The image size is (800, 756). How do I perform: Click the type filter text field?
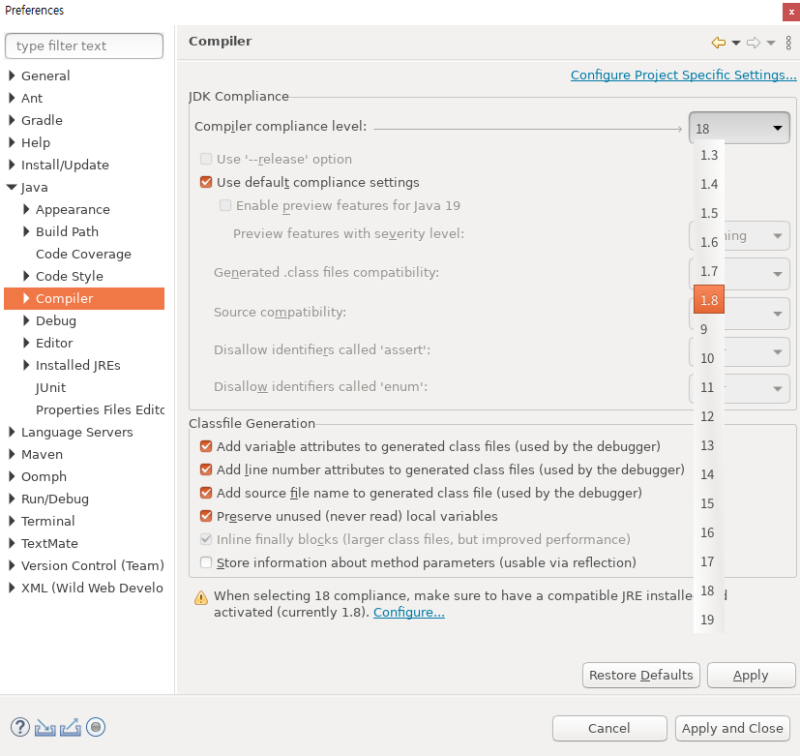point(84,46)
